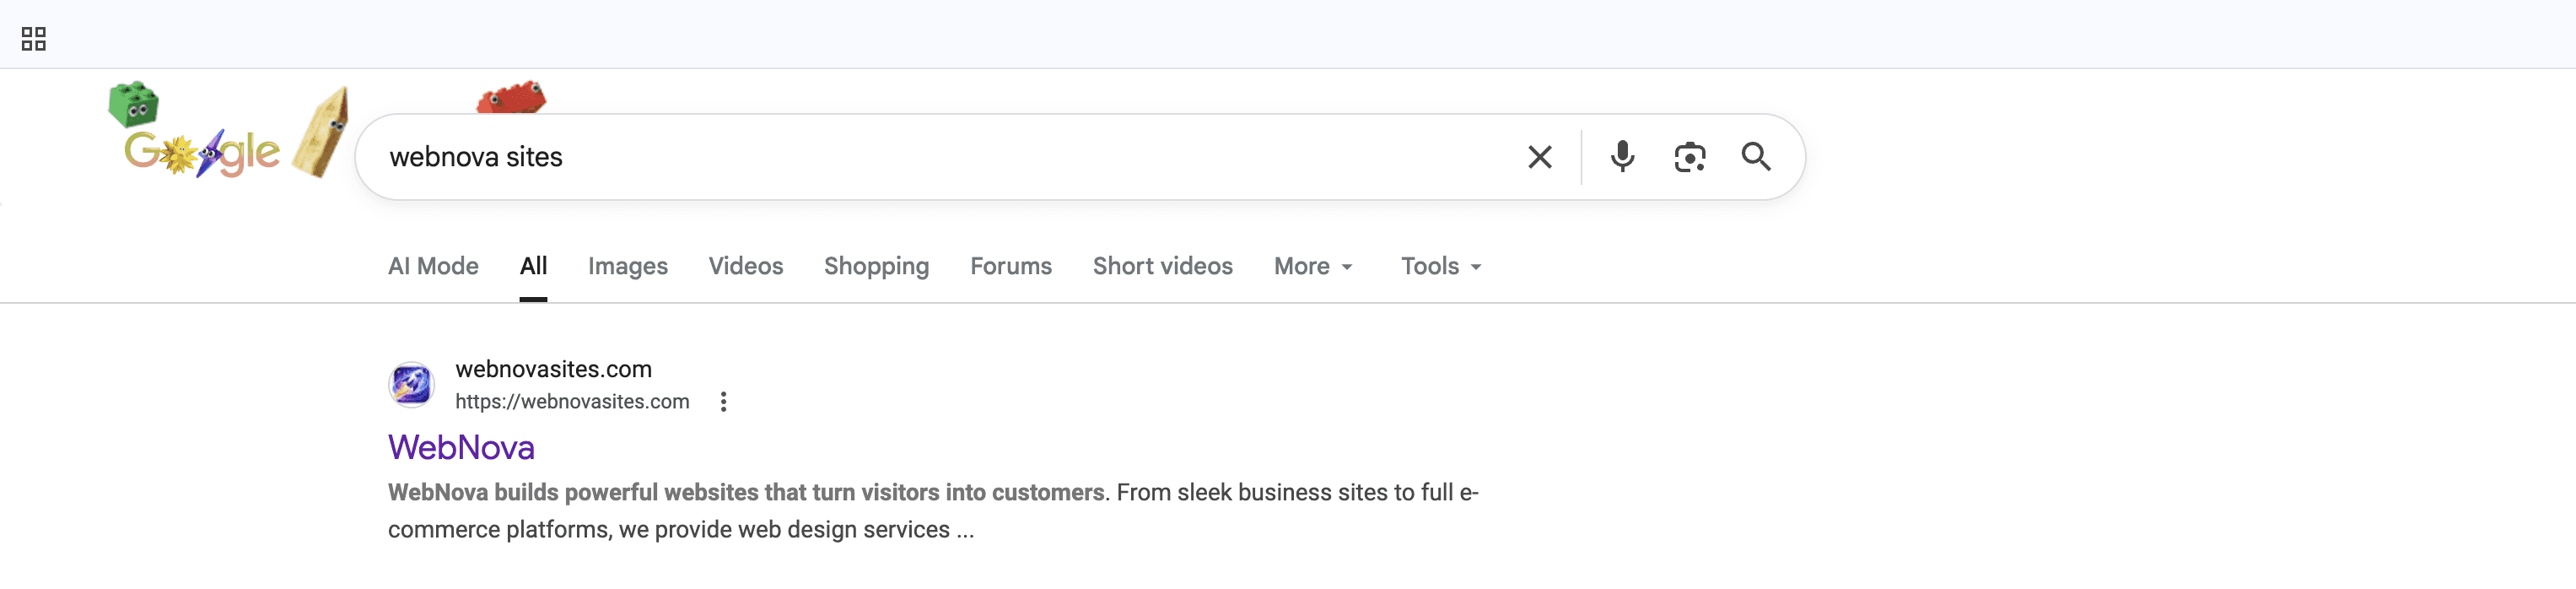Open the WebNova result title link
Screen dimensions: 2576x589
[x=461, y=447]
